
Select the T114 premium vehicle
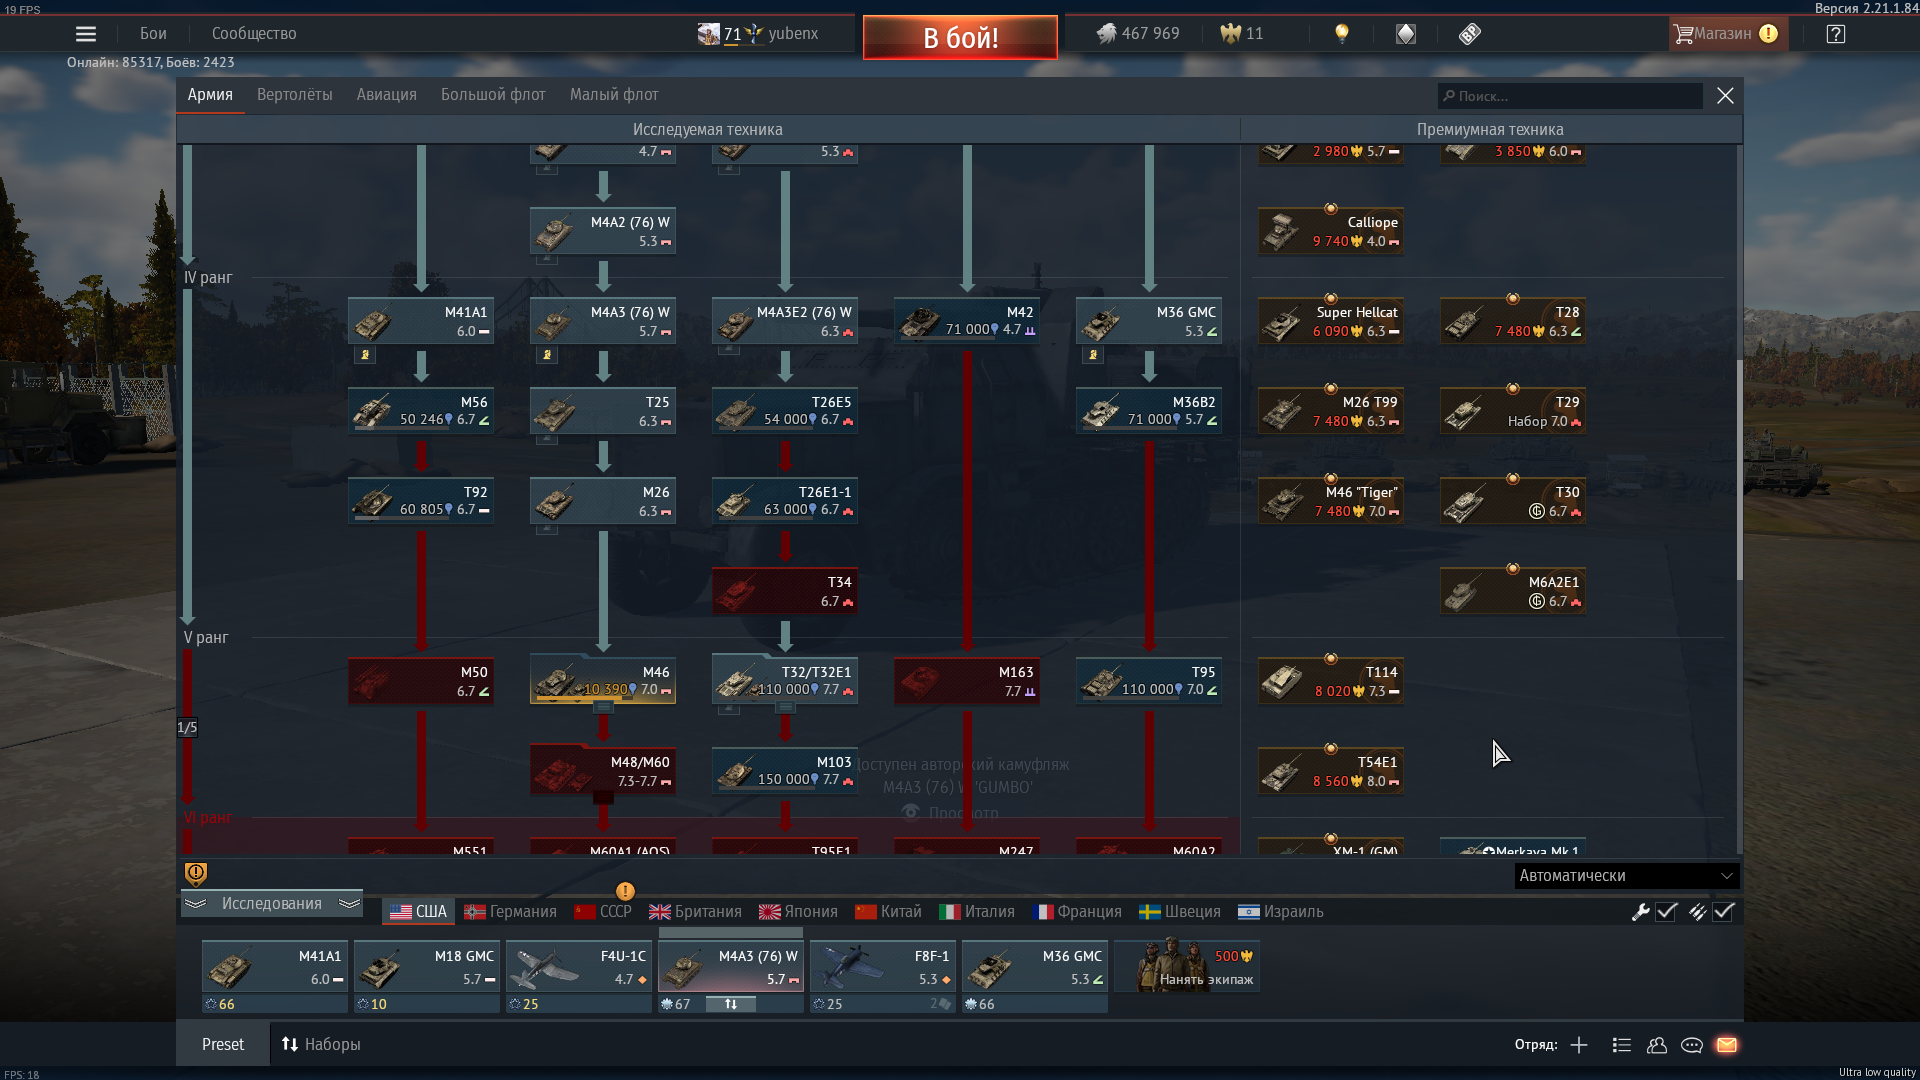1331,681
